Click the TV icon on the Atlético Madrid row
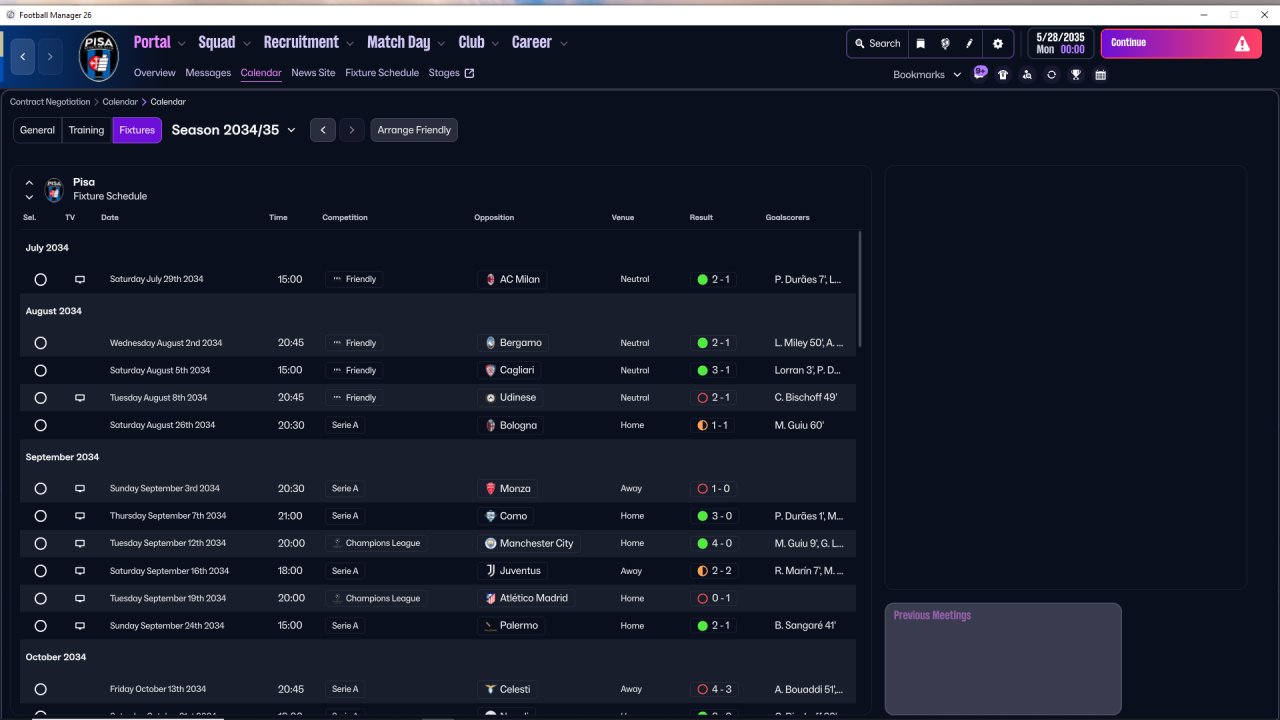 80,599
